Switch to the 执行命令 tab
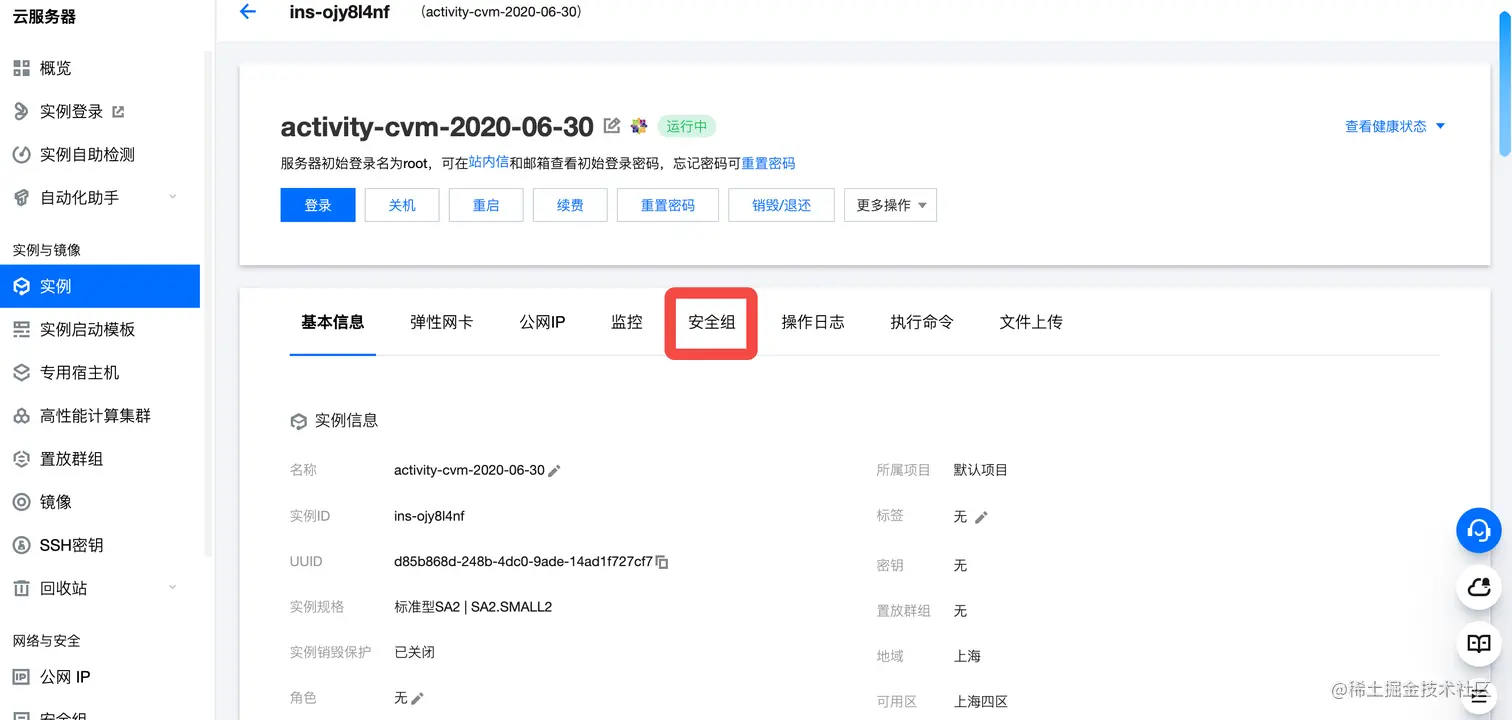The width and height of the screenshot is (1512, 720). tap(922, 322)
